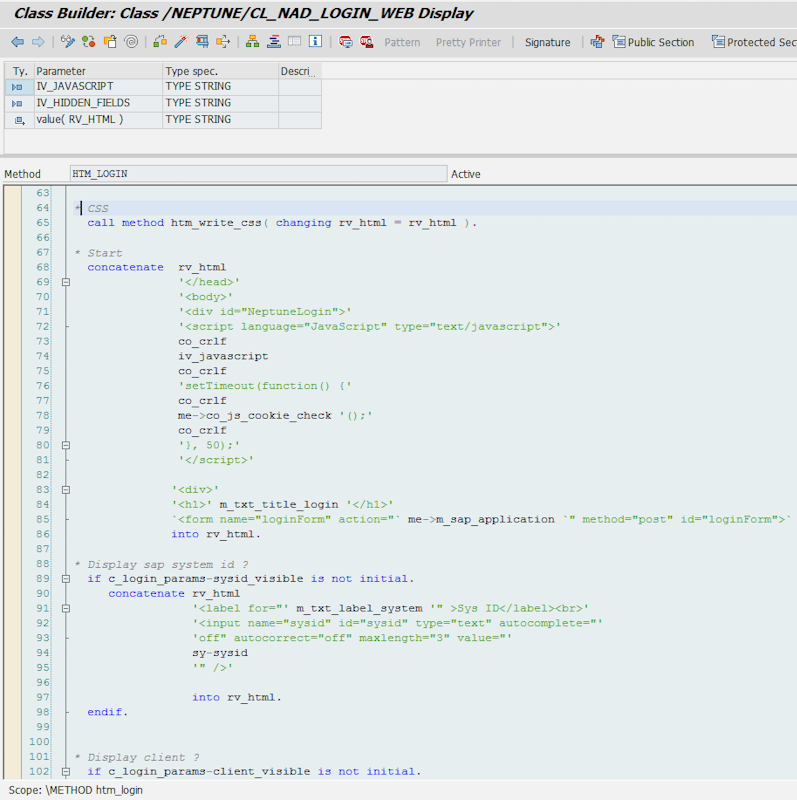The width and height of the screenshot is (797, 800).
Task: Click 'concatenate' keyword on line 68
Action: (x=126, y=267)
